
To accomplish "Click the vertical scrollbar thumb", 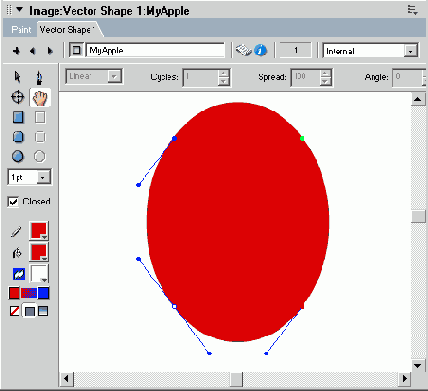I will pos(418,217).
